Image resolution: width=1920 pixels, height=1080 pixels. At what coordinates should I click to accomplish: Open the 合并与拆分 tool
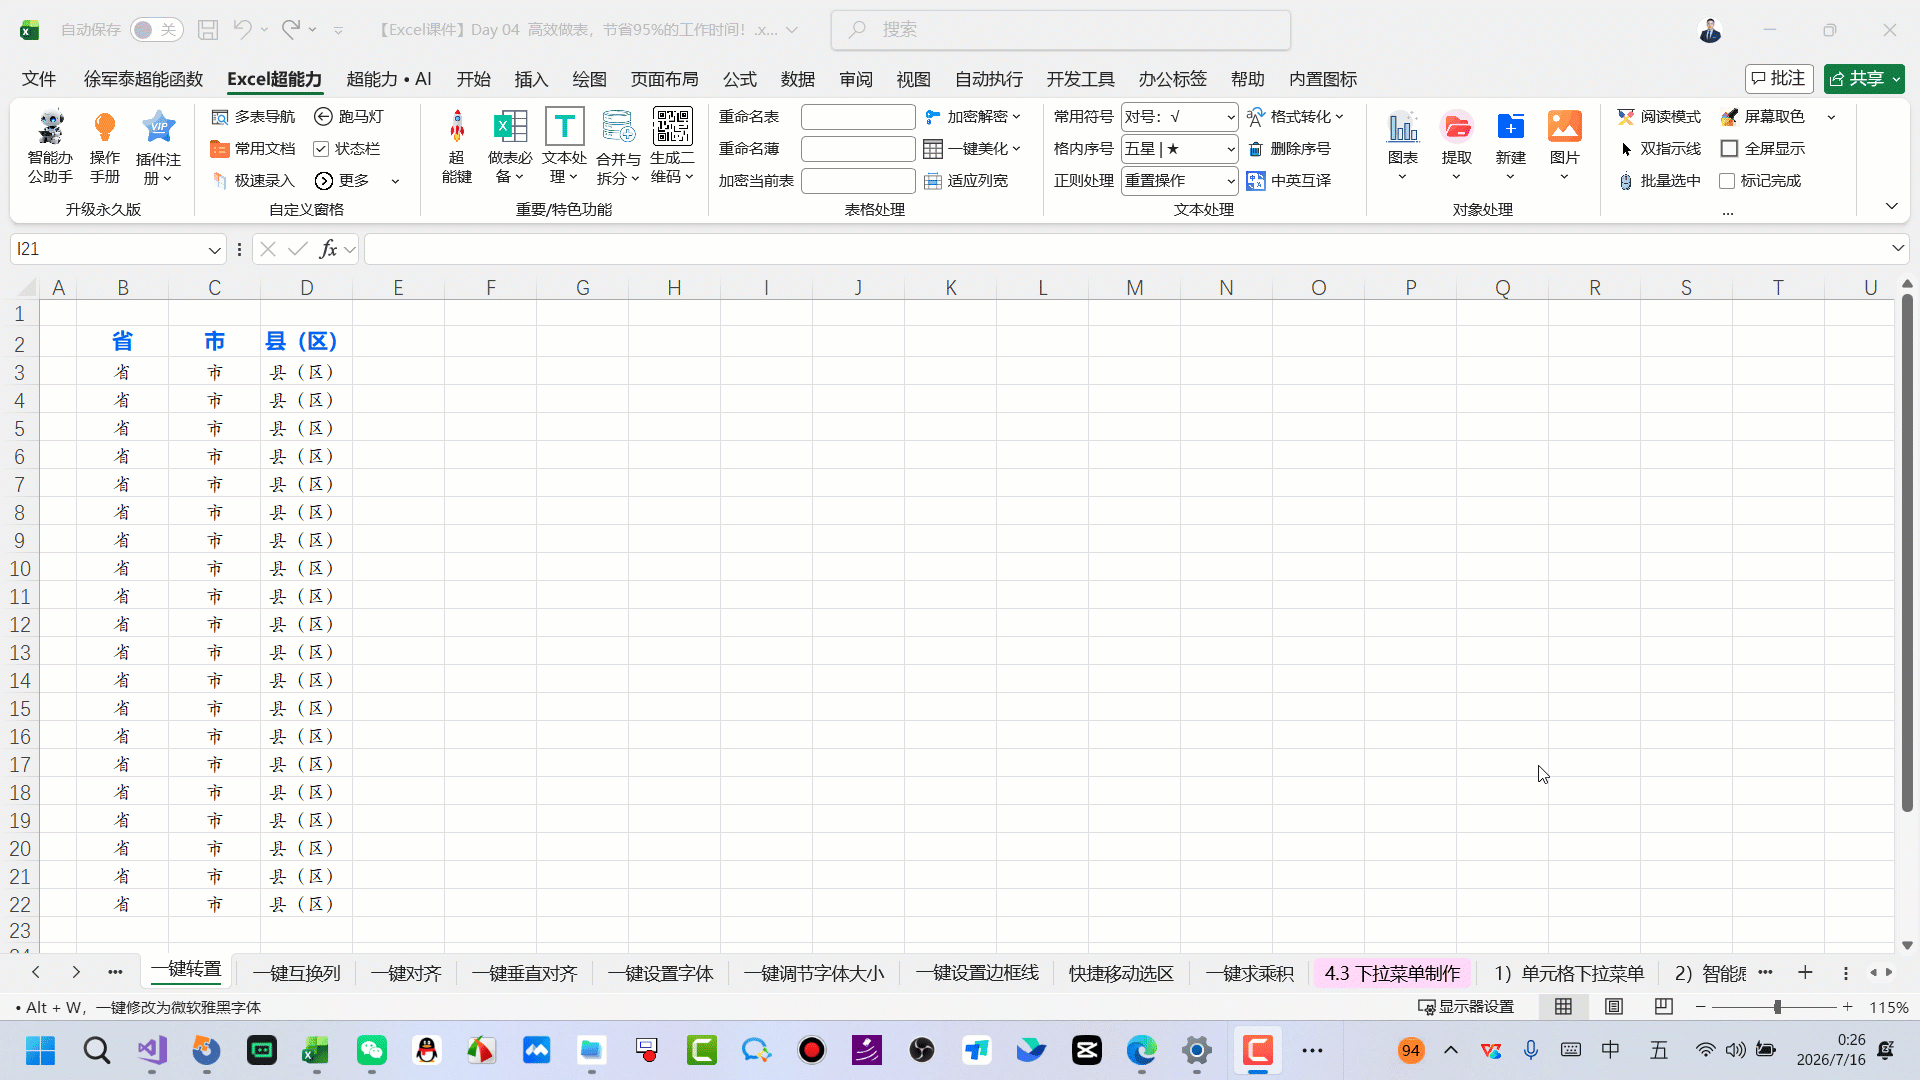[618, 127]
